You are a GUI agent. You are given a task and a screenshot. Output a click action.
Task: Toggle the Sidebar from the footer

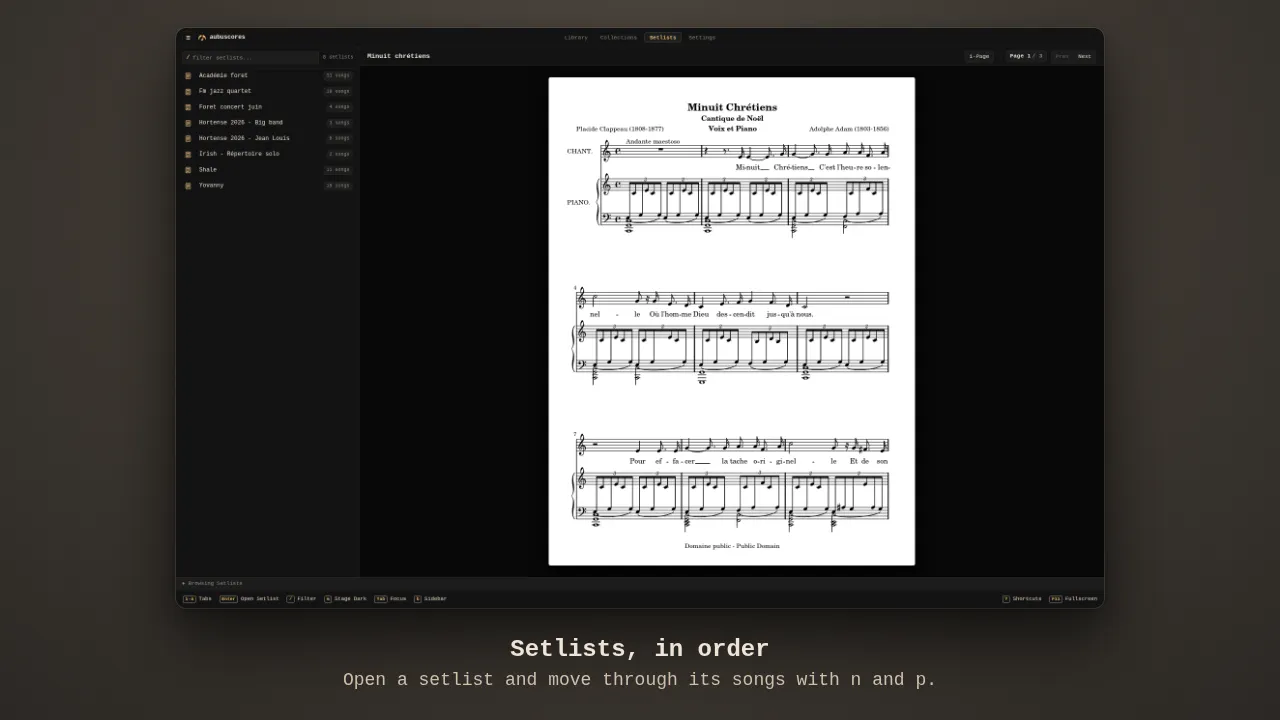(430, 599)
